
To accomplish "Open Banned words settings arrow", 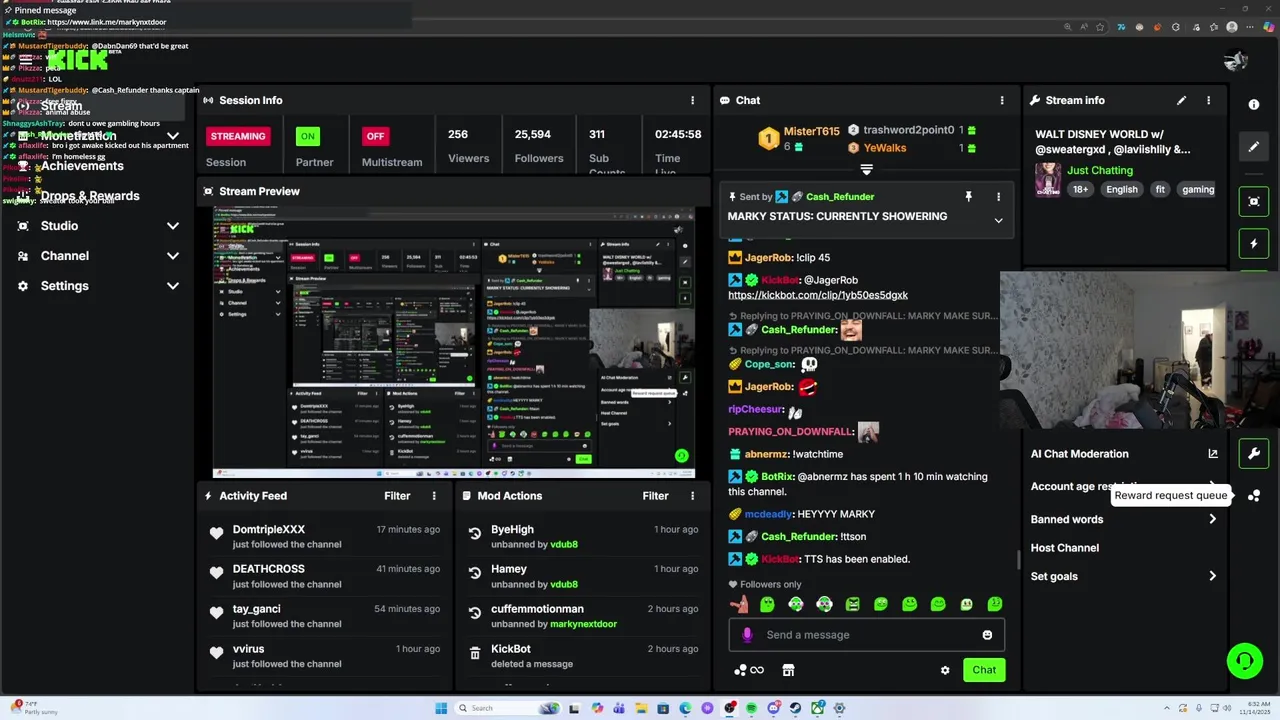I will point(1213,519).
